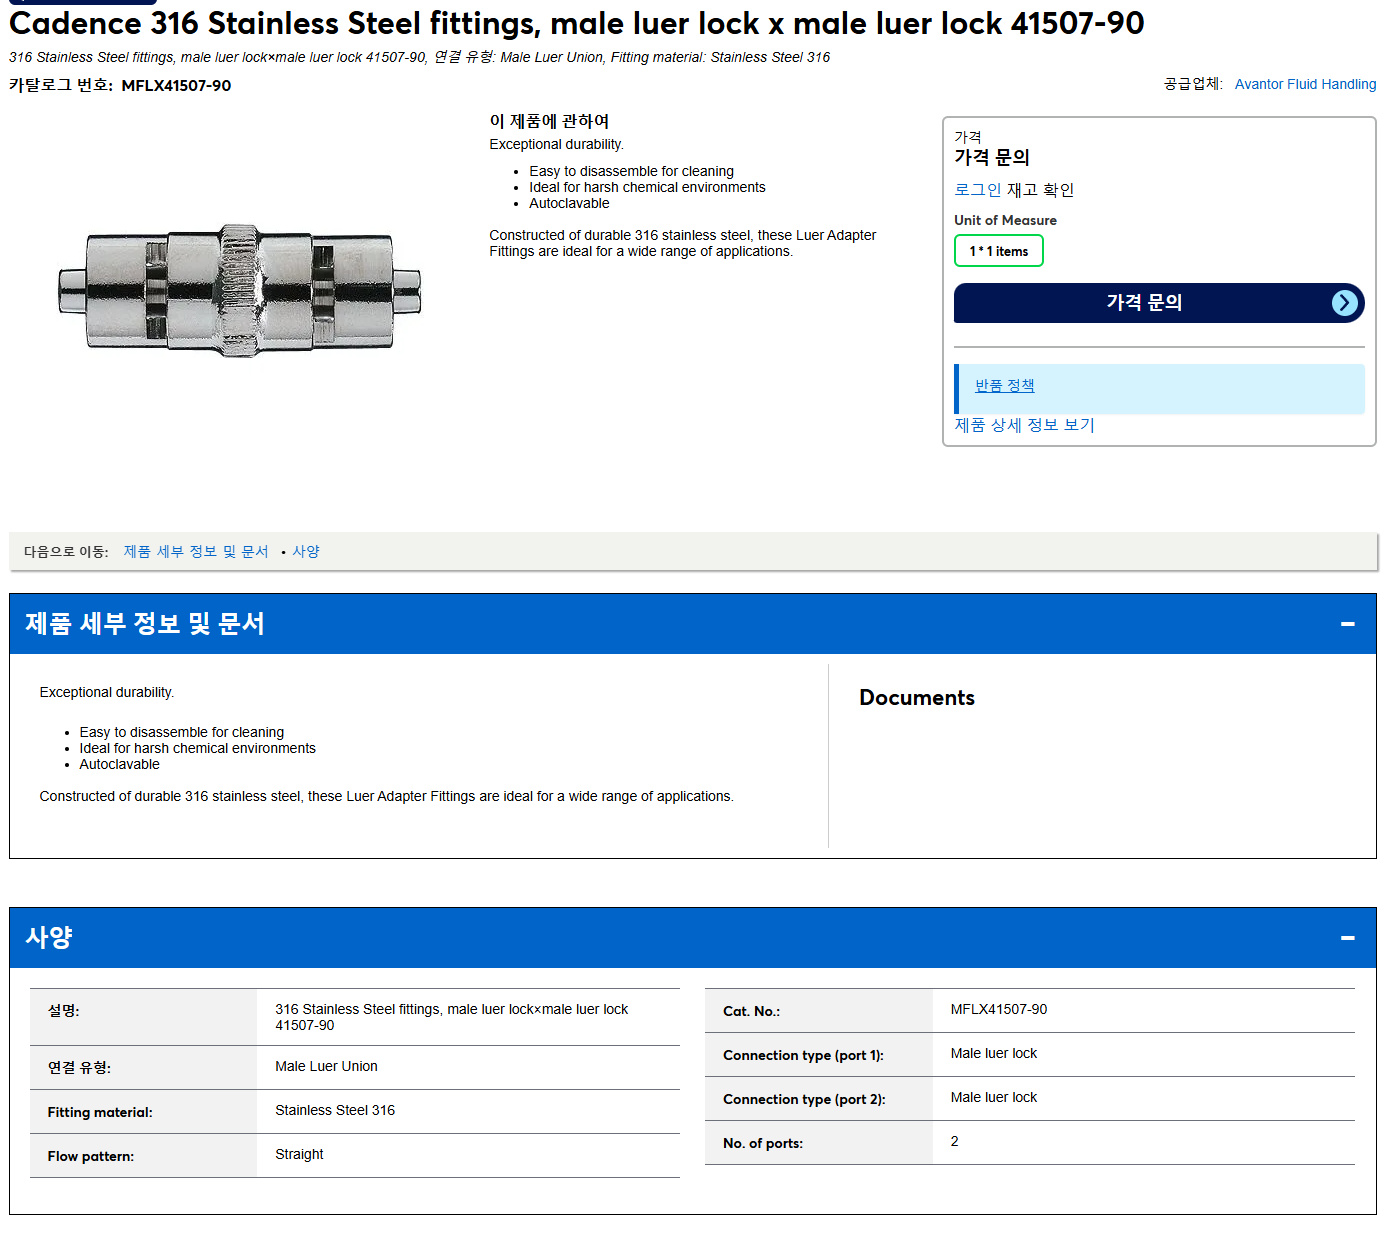Click the product title heading text
The height and width of the screenshot is (1235, 1384).
click(577, 23)
